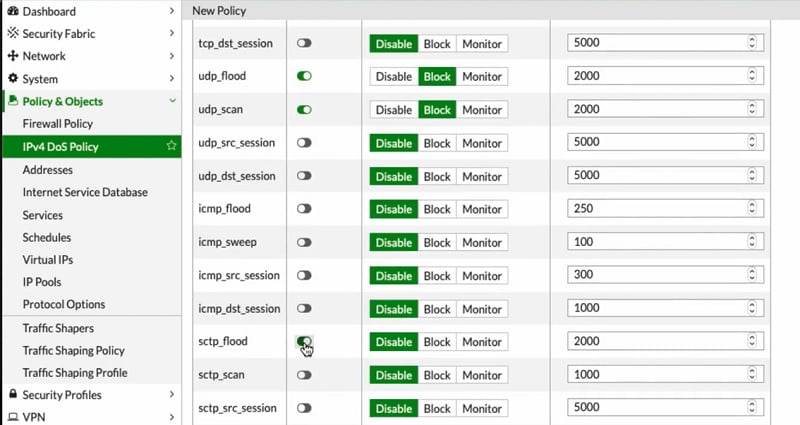The width and height of the screenshot is (800, 425).
Task: Click the Dashboard gauge icon
Action: click(x=13, y=11)
